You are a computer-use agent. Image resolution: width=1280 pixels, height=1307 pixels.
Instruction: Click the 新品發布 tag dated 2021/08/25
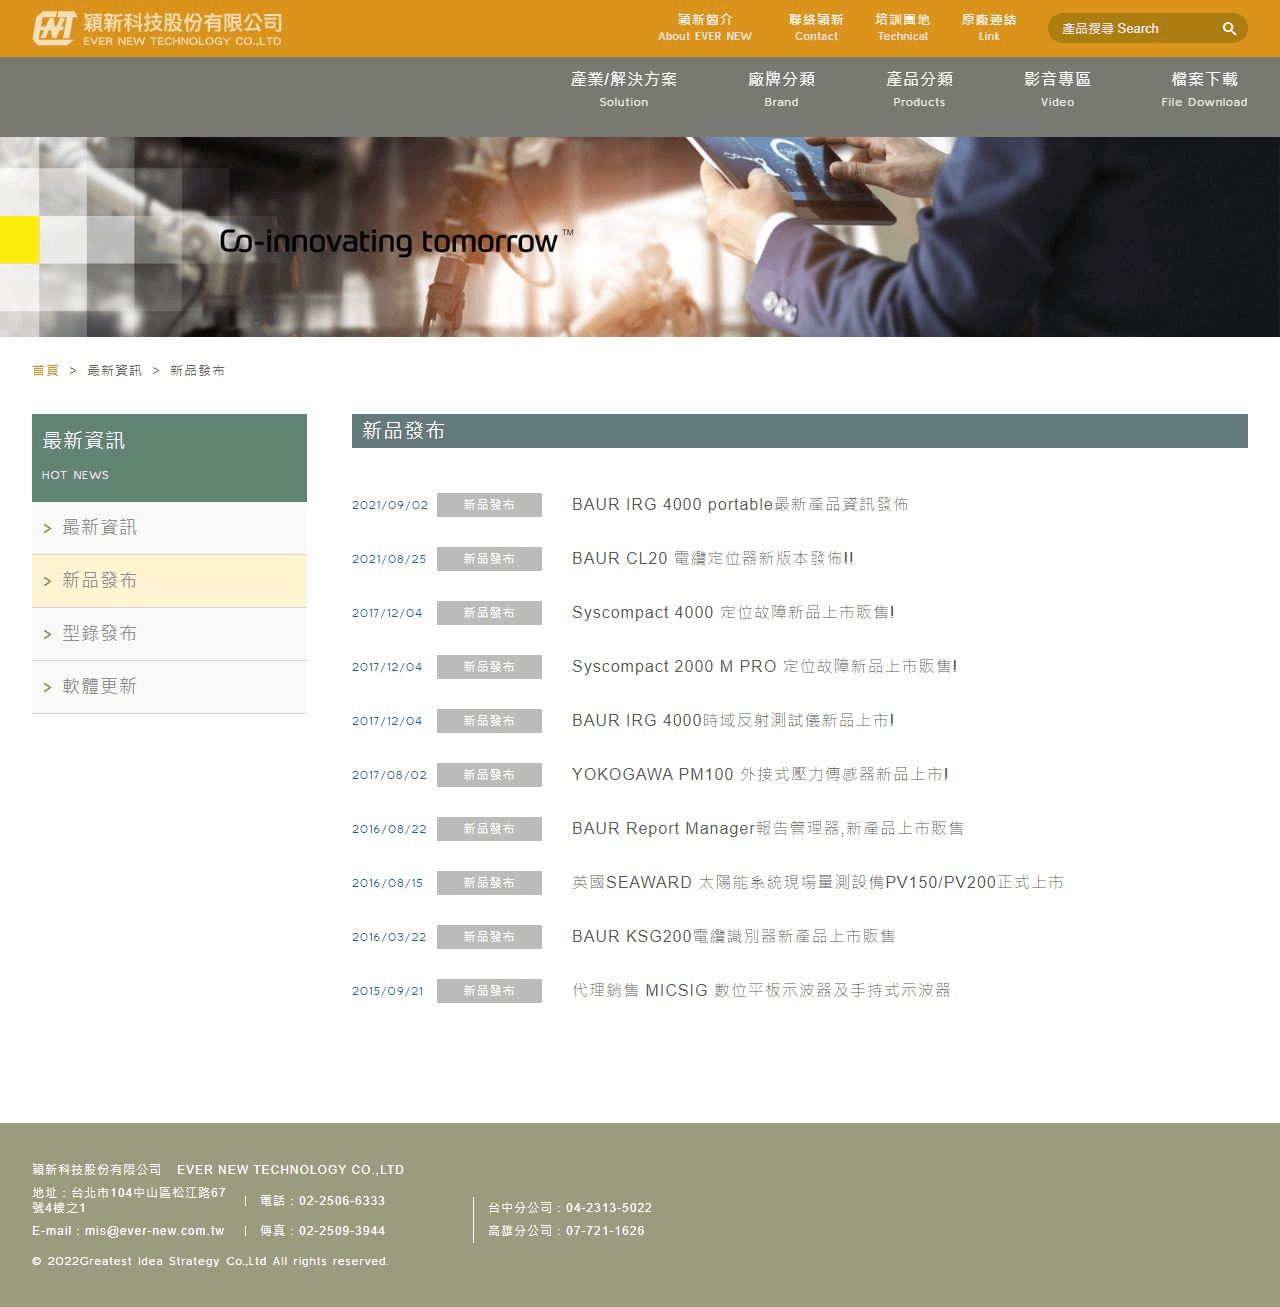click(489, 559)
